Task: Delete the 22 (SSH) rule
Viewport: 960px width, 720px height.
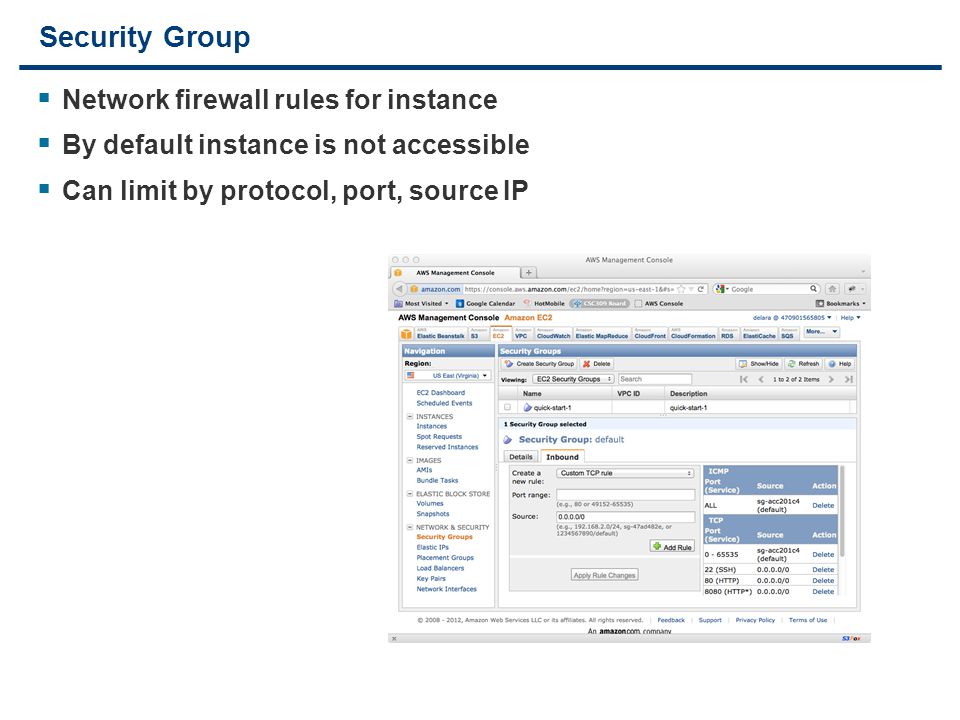Action: pyautogui.click(x=823, y=569)
